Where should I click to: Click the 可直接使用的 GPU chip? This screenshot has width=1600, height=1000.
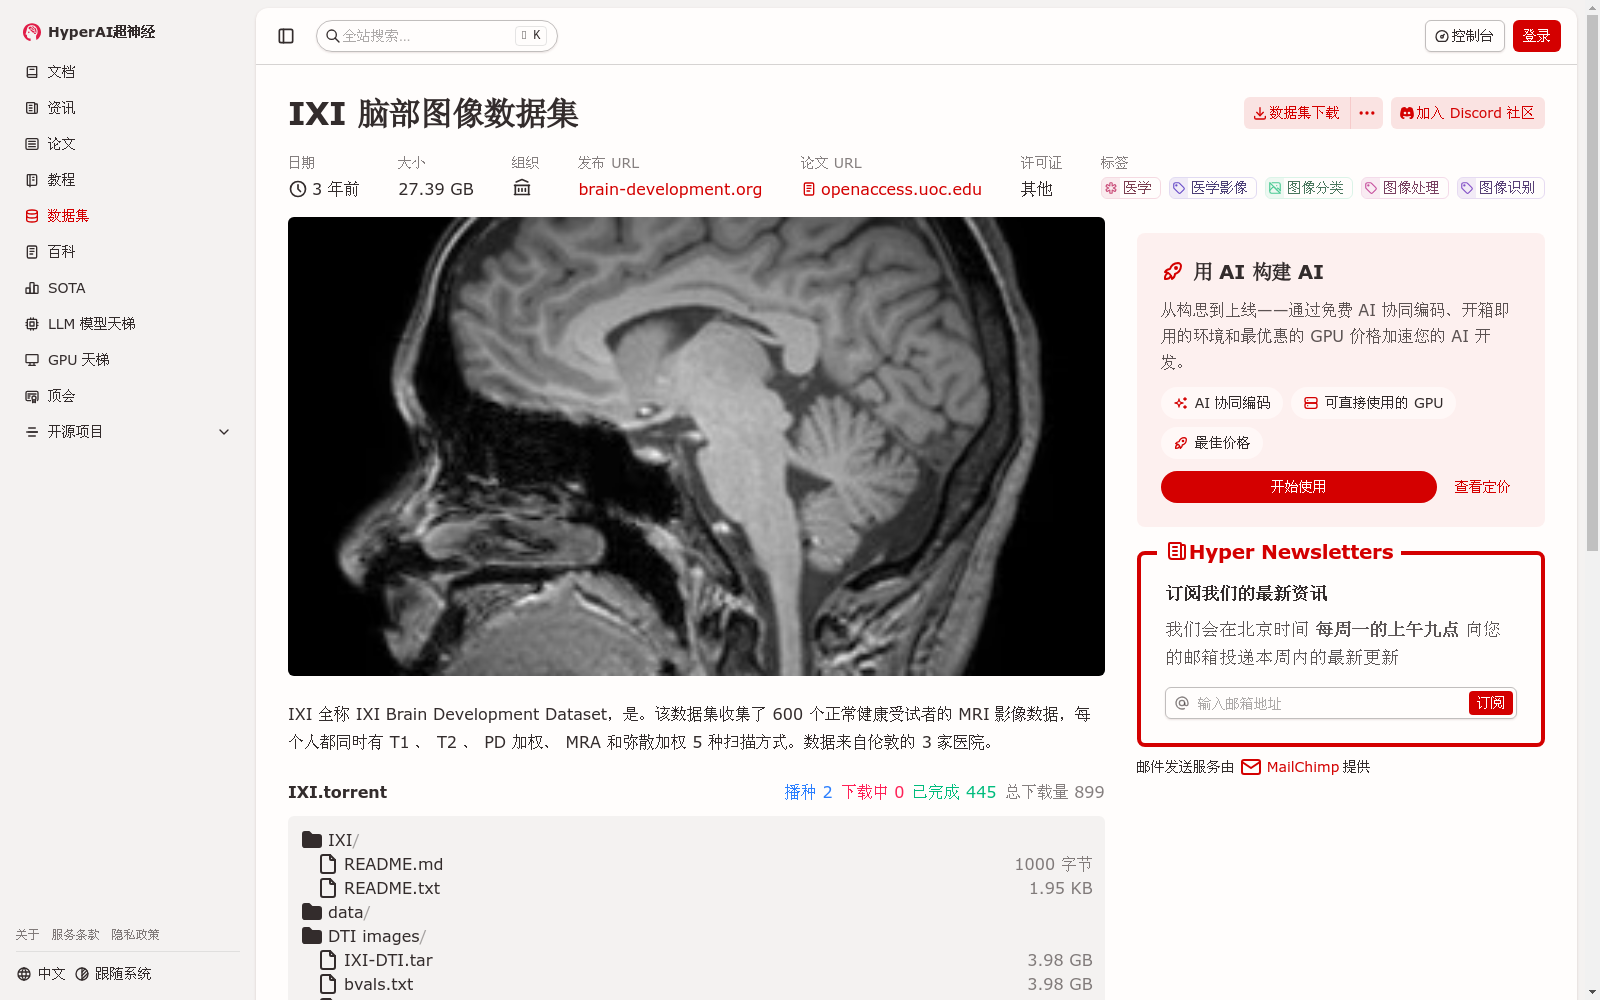(1374, 403)
